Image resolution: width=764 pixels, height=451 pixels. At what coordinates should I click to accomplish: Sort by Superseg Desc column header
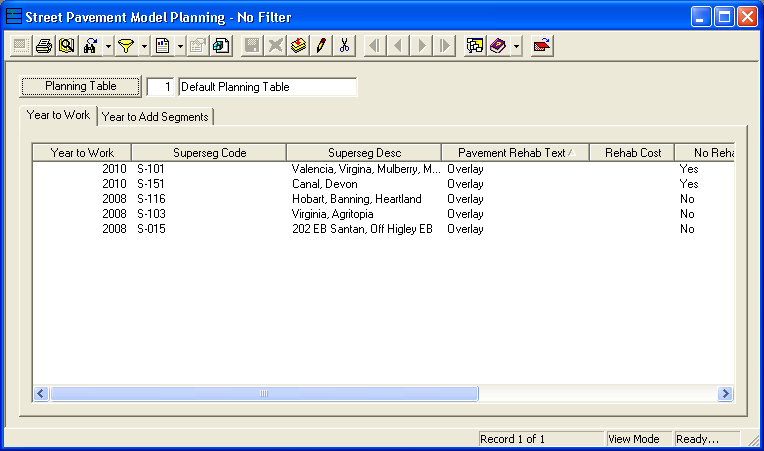pyautogui.click(x=364, y=153)
